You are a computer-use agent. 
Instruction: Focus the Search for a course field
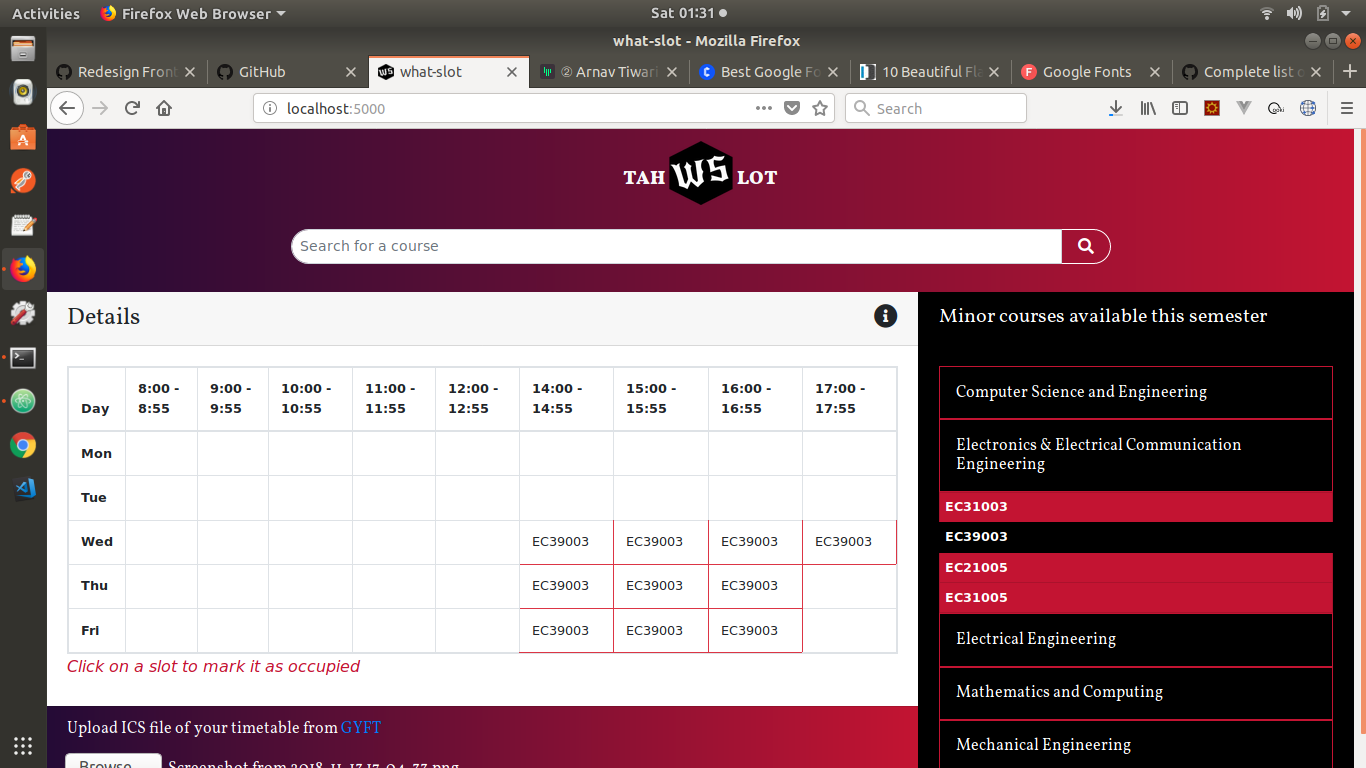click(676, 246)
